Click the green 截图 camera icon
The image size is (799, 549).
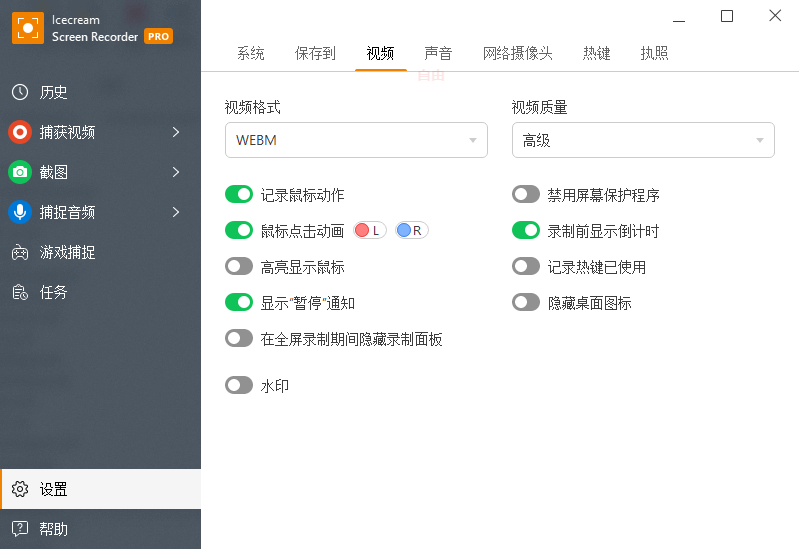[20, 172]
